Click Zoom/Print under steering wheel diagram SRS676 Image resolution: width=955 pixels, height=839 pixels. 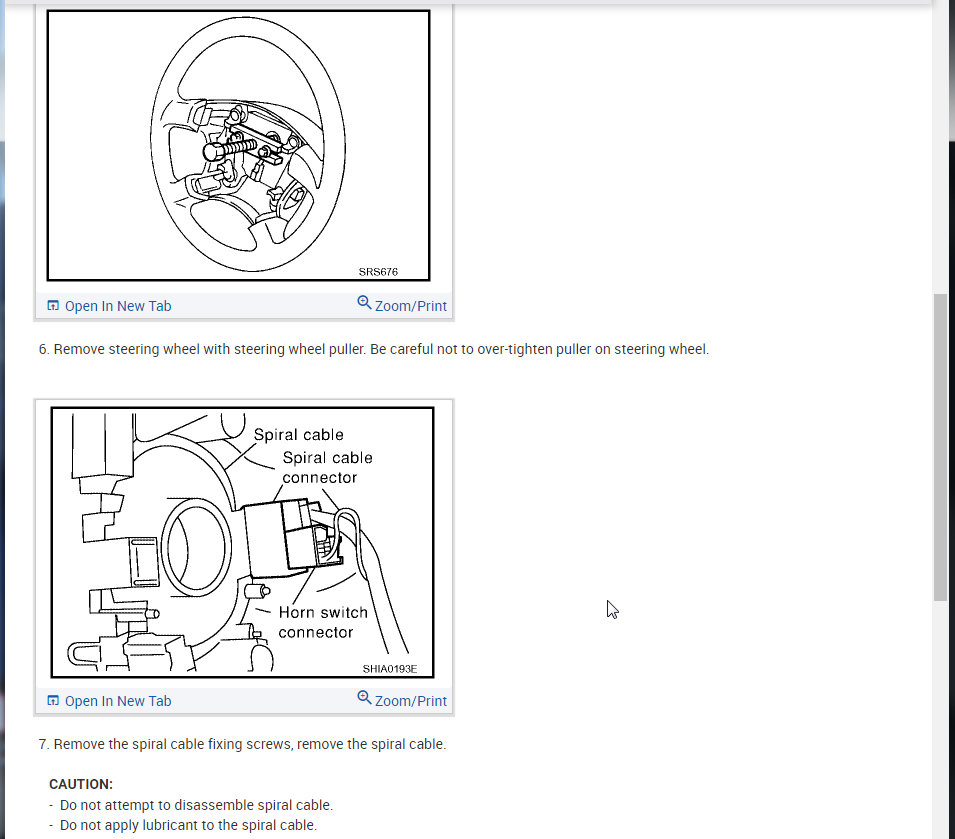coord(402,305)
